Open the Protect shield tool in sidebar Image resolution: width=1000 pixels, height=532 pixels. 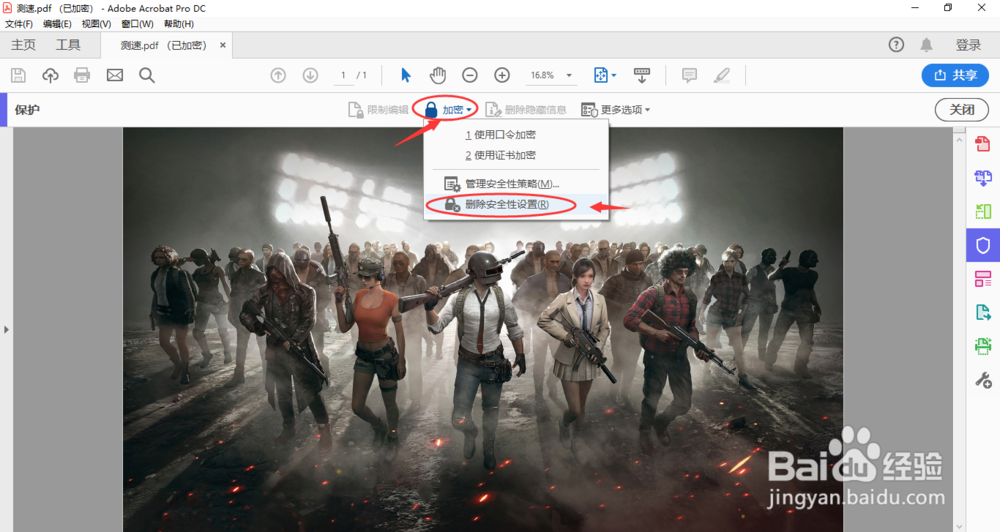[x=983, y=245]
